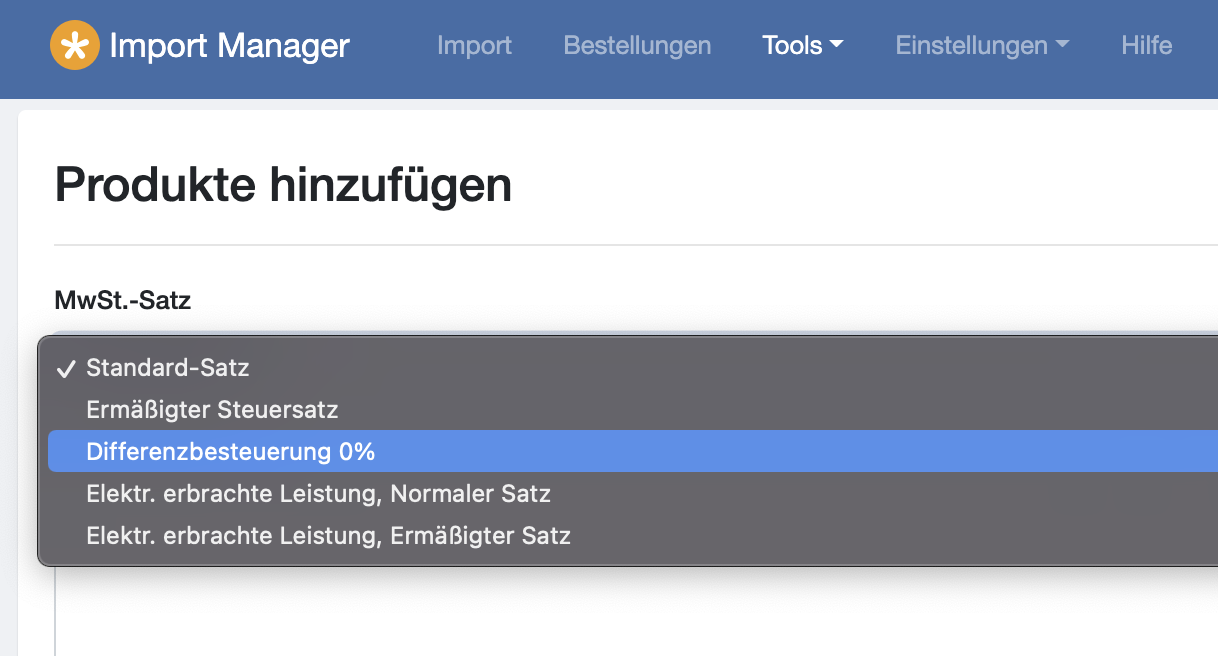Click the Produkte hinzufügen page heading
The image size is (1218, 656).
click(283, 185)
